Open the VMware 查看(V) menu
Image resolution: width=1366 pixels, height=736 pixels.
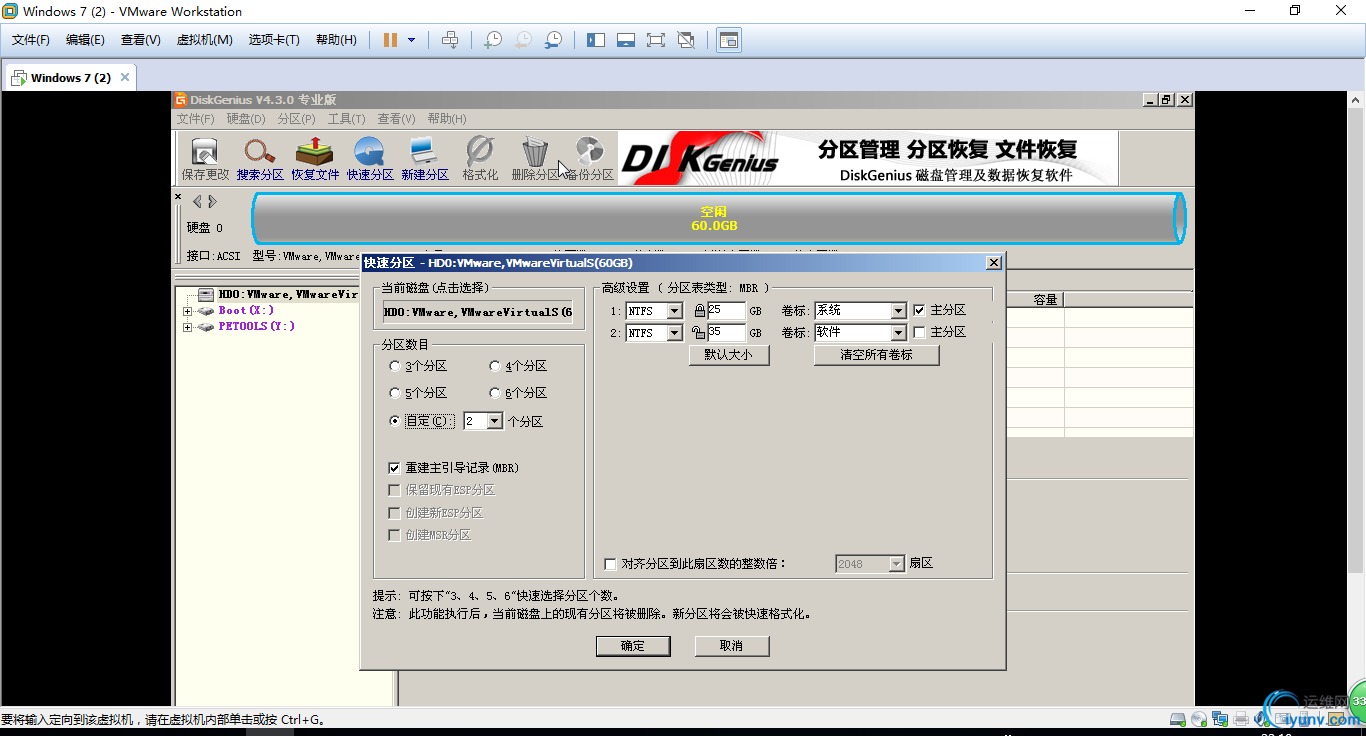(141, 40)
